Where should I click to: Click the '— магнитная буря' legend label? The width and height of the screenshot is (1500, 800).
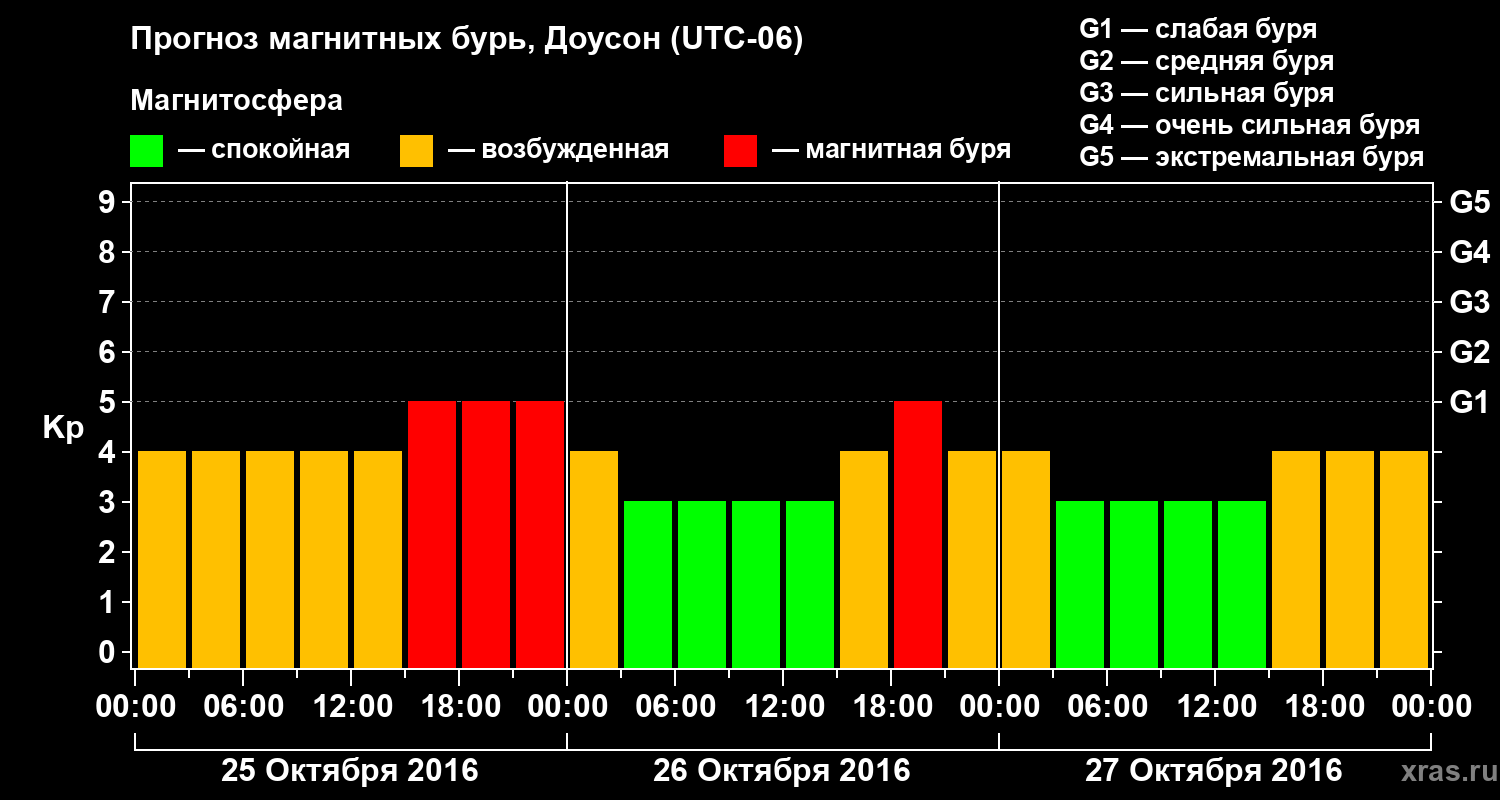[891, 150]
